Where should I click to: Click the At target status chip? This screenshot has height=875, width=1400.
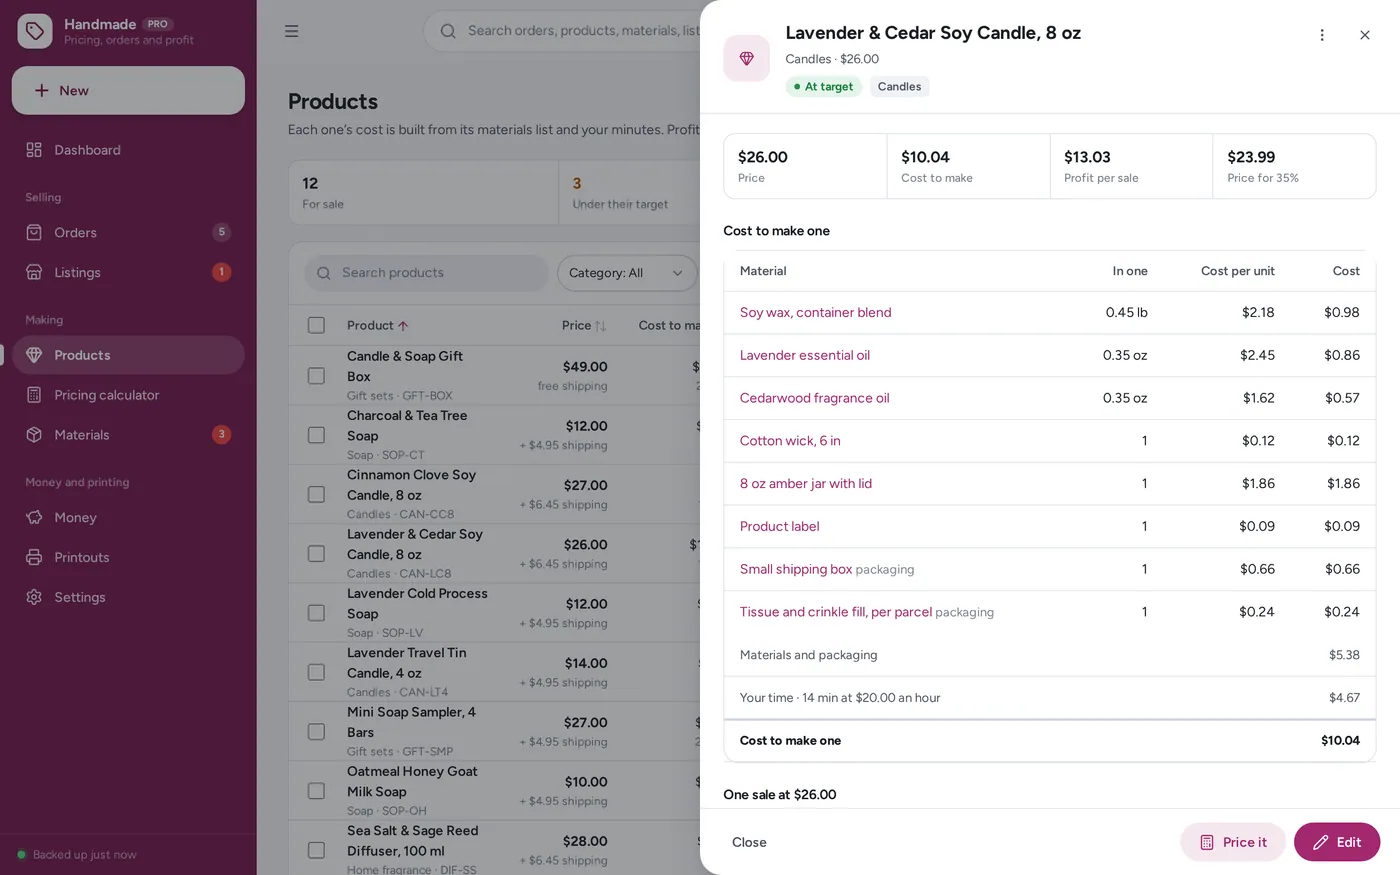pos(824,87)
